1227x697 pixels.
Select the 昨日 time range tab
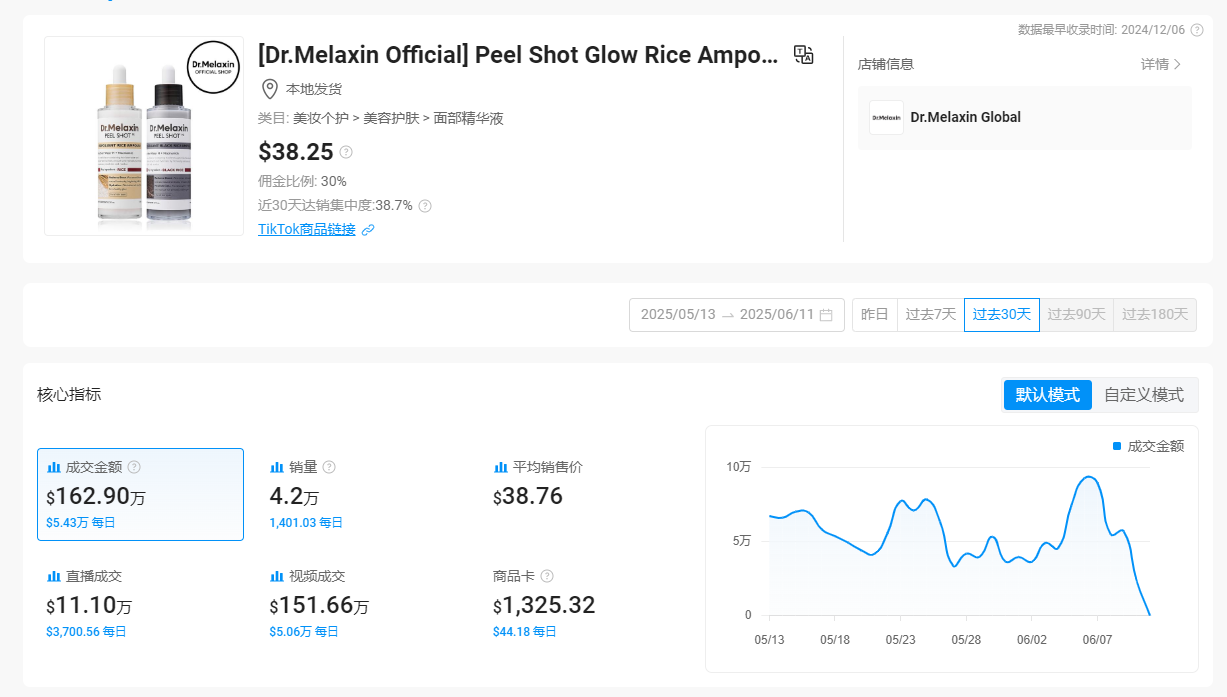click(x=874, y=315)
